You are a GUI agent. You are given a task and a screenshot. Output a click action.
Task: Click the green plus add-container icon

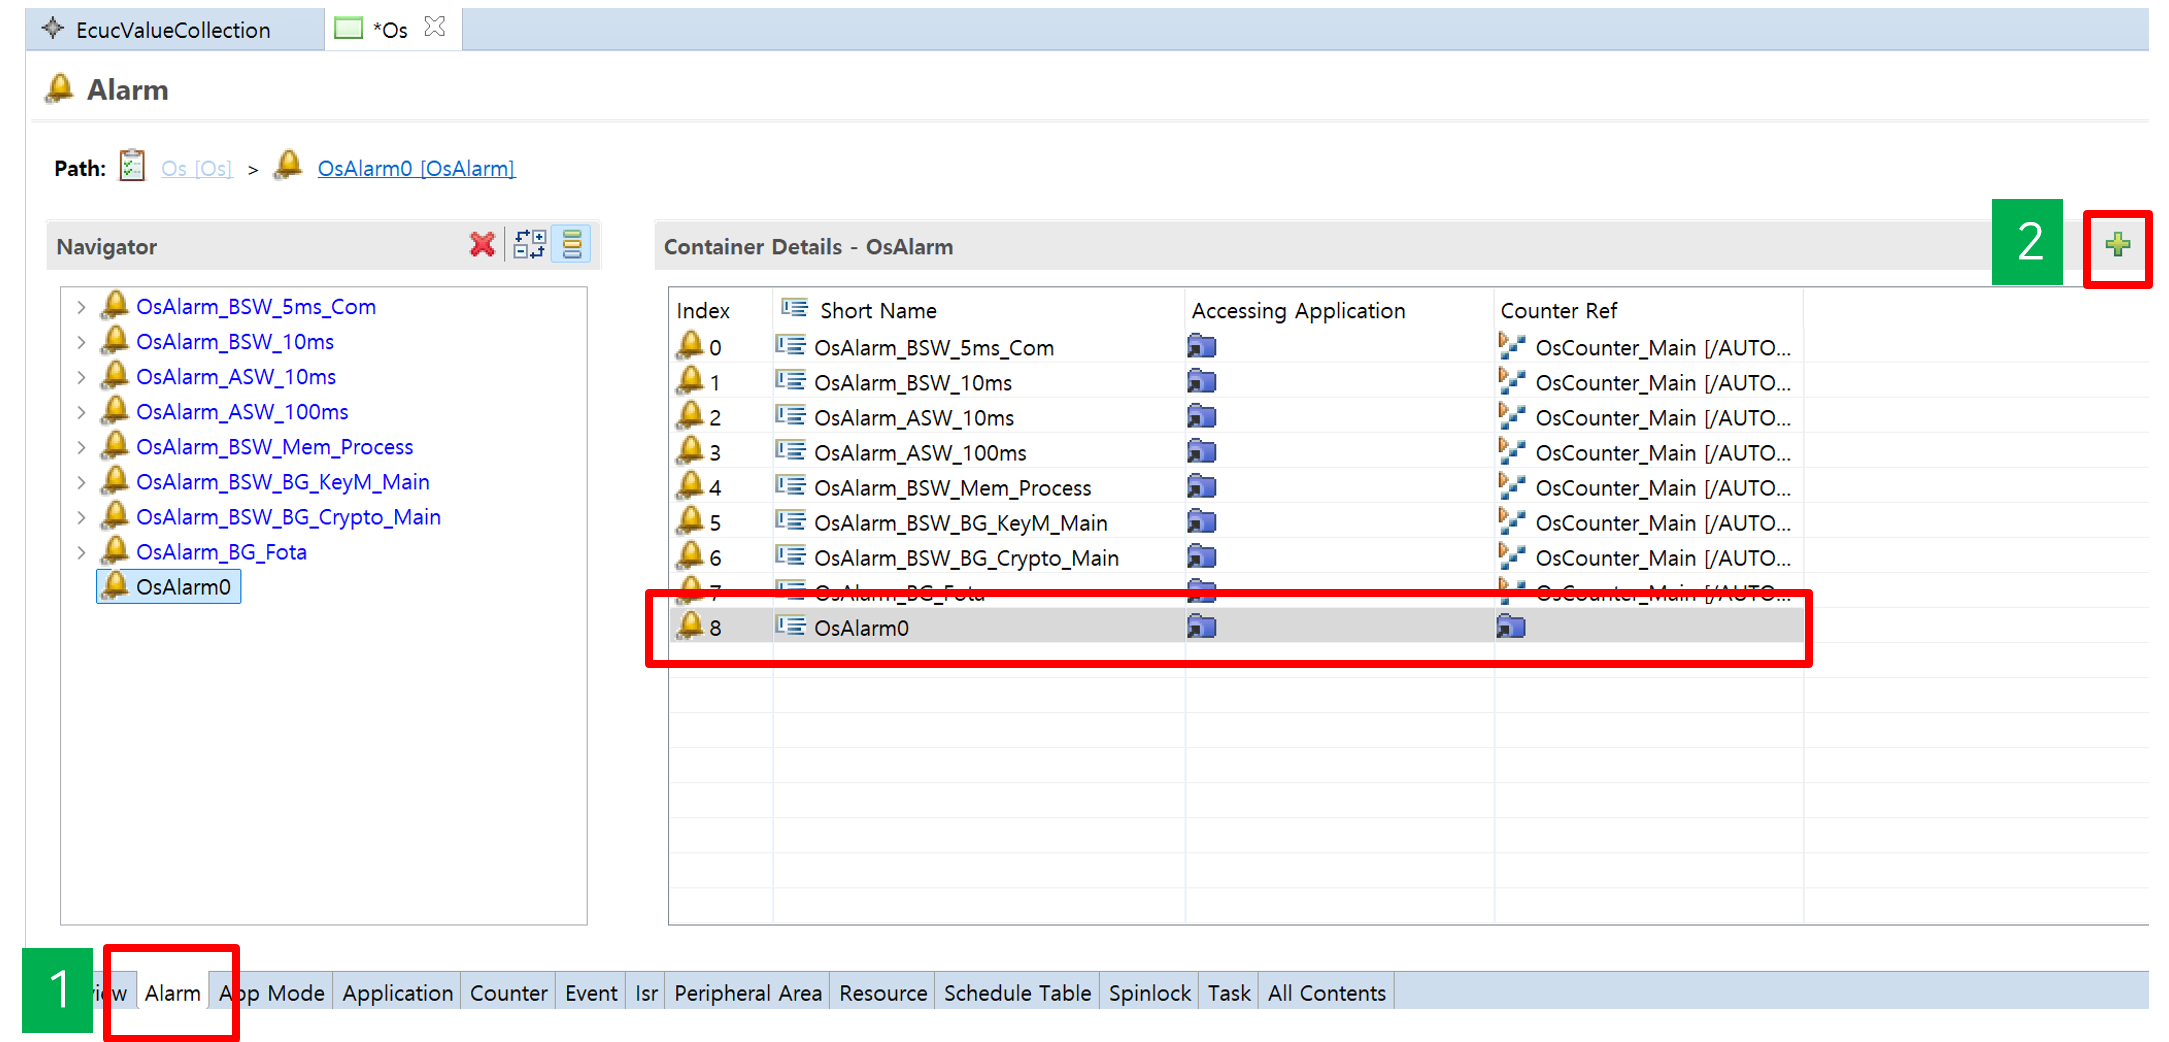coord(2116,245)
